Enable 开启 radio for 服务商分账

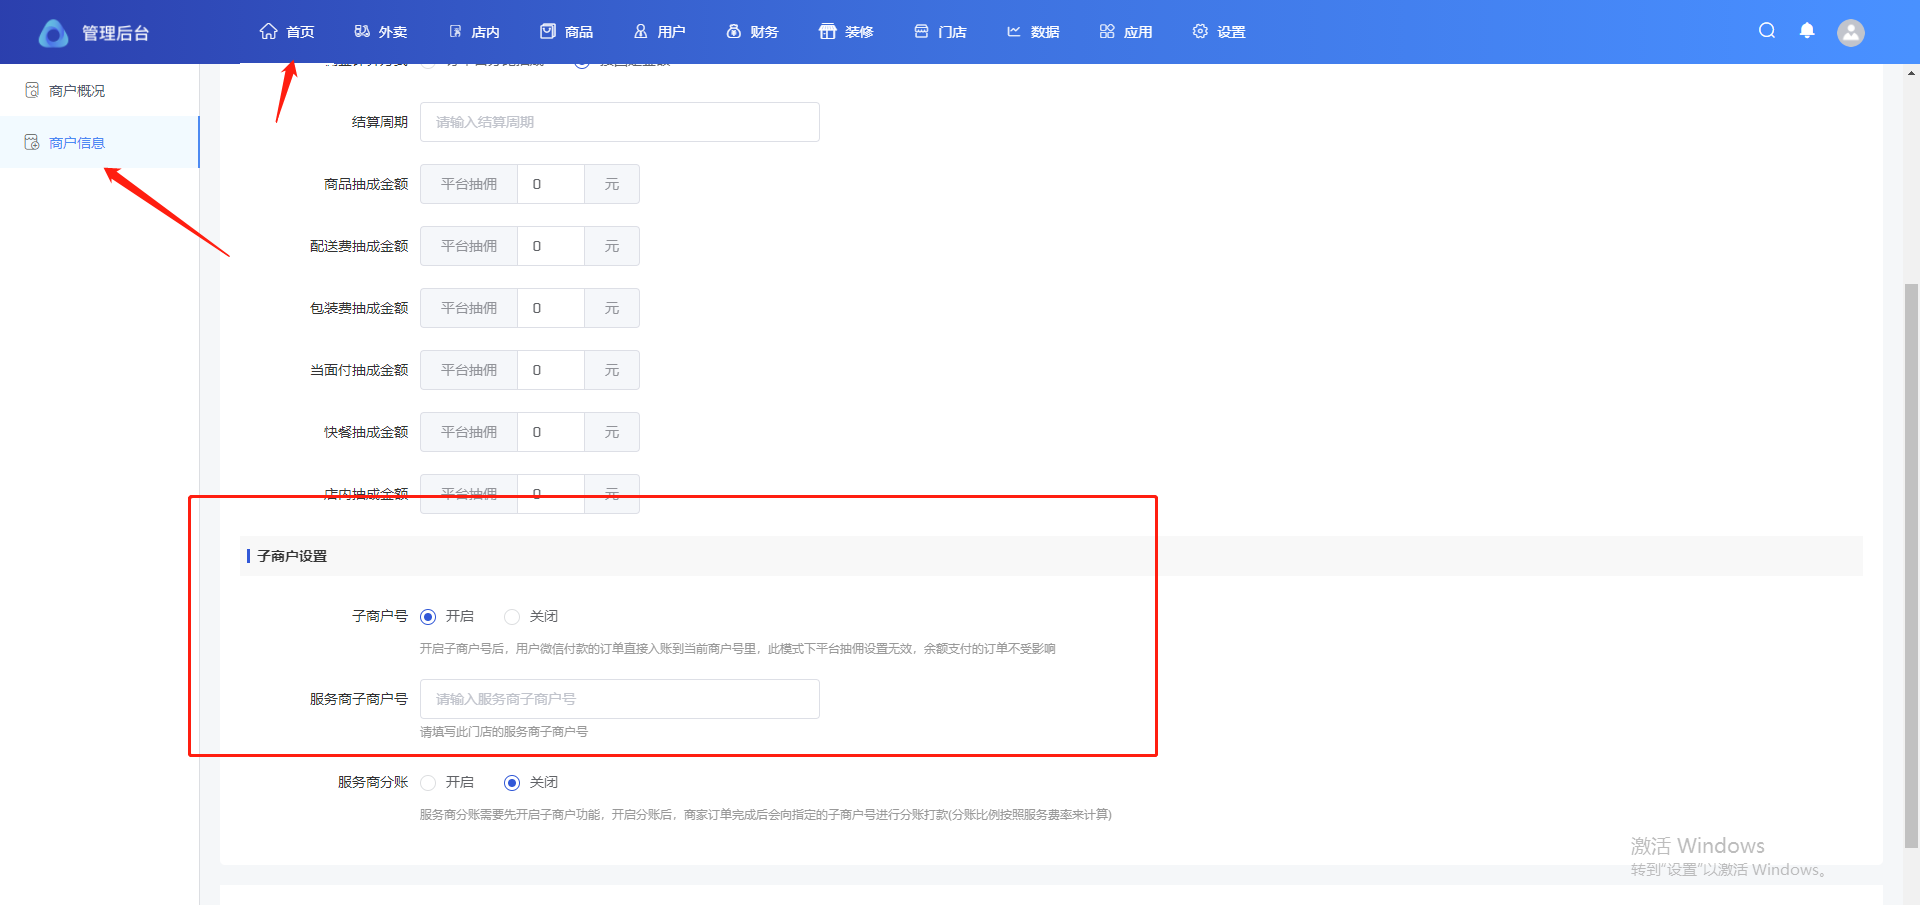point(428,783)
